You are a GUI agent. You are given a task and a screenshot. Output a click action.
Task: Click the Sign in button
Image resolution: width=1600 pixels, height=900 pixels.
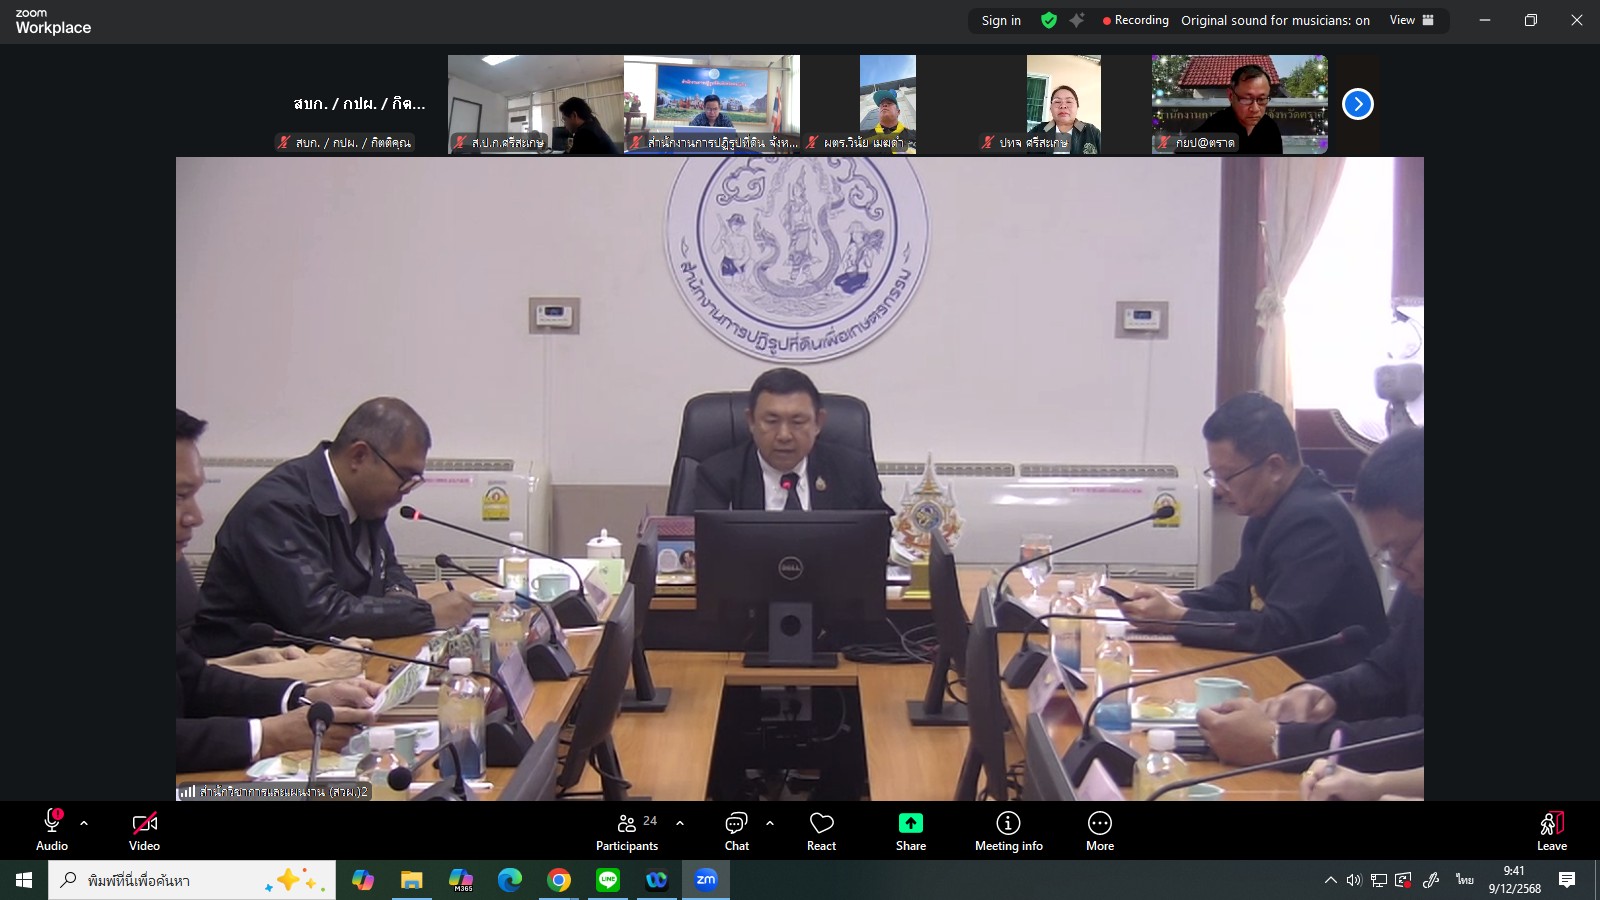[x=1001, y=20]
